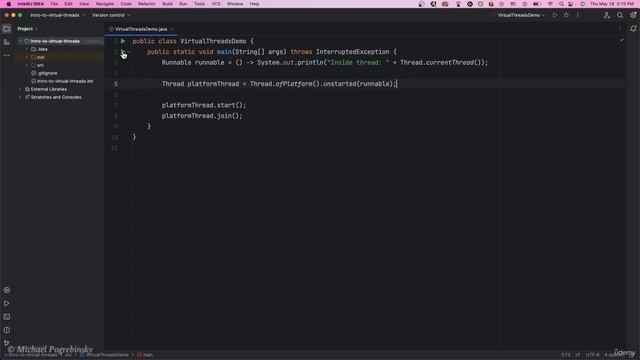Run class VirtualThreadsDemo from gutter arrow
640x360 pixels.
pos(123,41)
